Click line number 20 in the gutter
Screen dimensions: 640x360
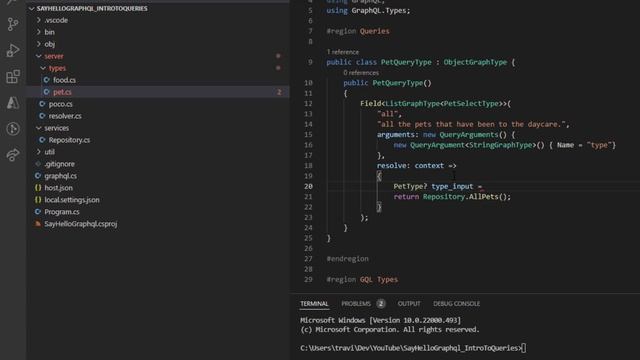(x=308, y=187)
